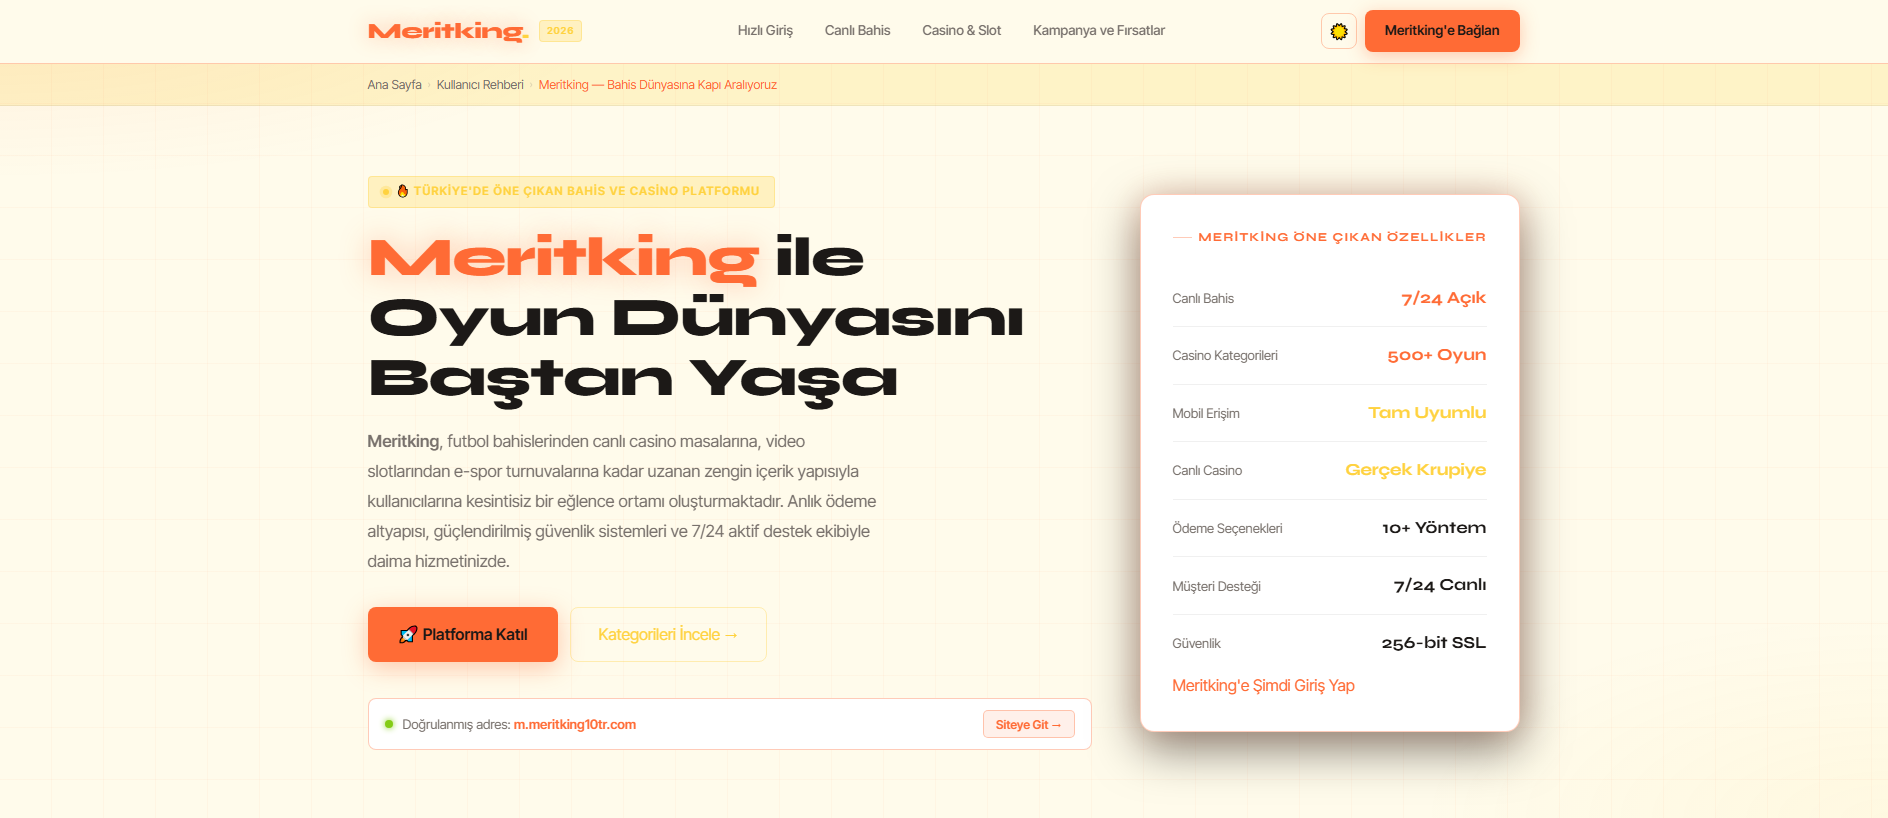Click the 2026 badge beside the logo
The width and height of the screenshot is (1888, 818).
560,31
